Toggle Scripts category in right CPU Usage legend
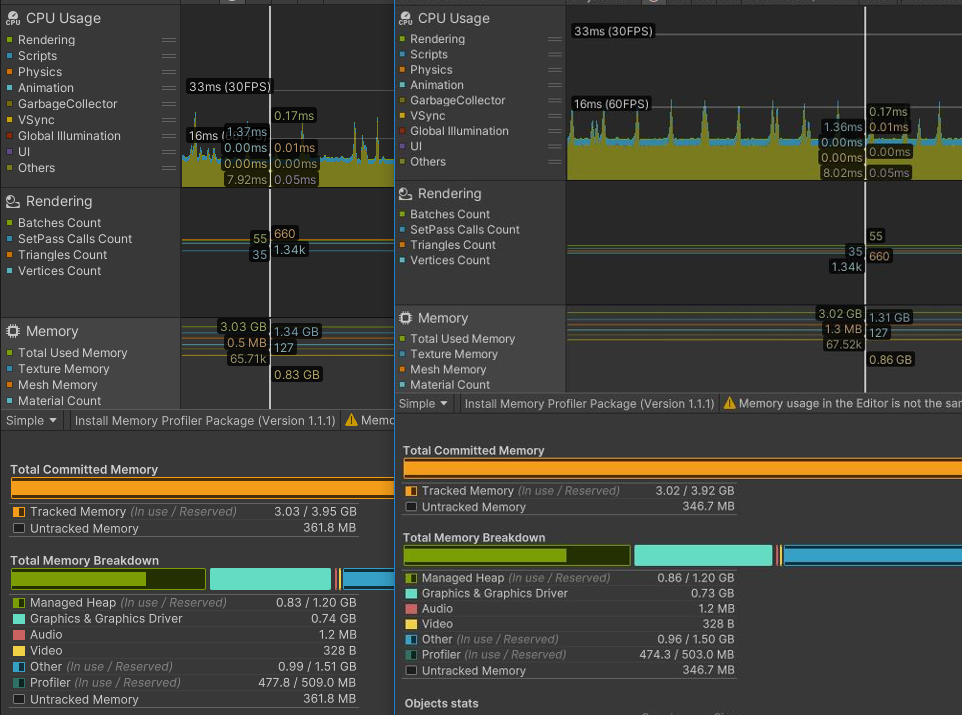Image resolution: width=962 pixels, height=715 pixels. click(x=428, y=55)
